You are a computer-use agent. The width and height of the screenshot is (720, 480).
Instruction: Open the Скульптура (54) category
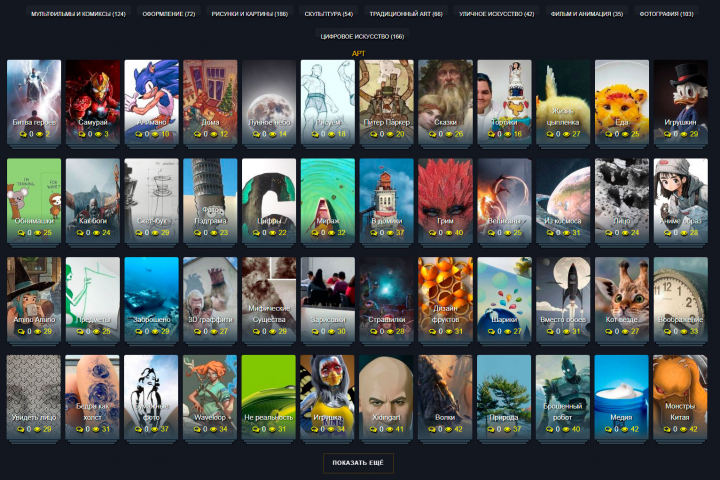328,14
